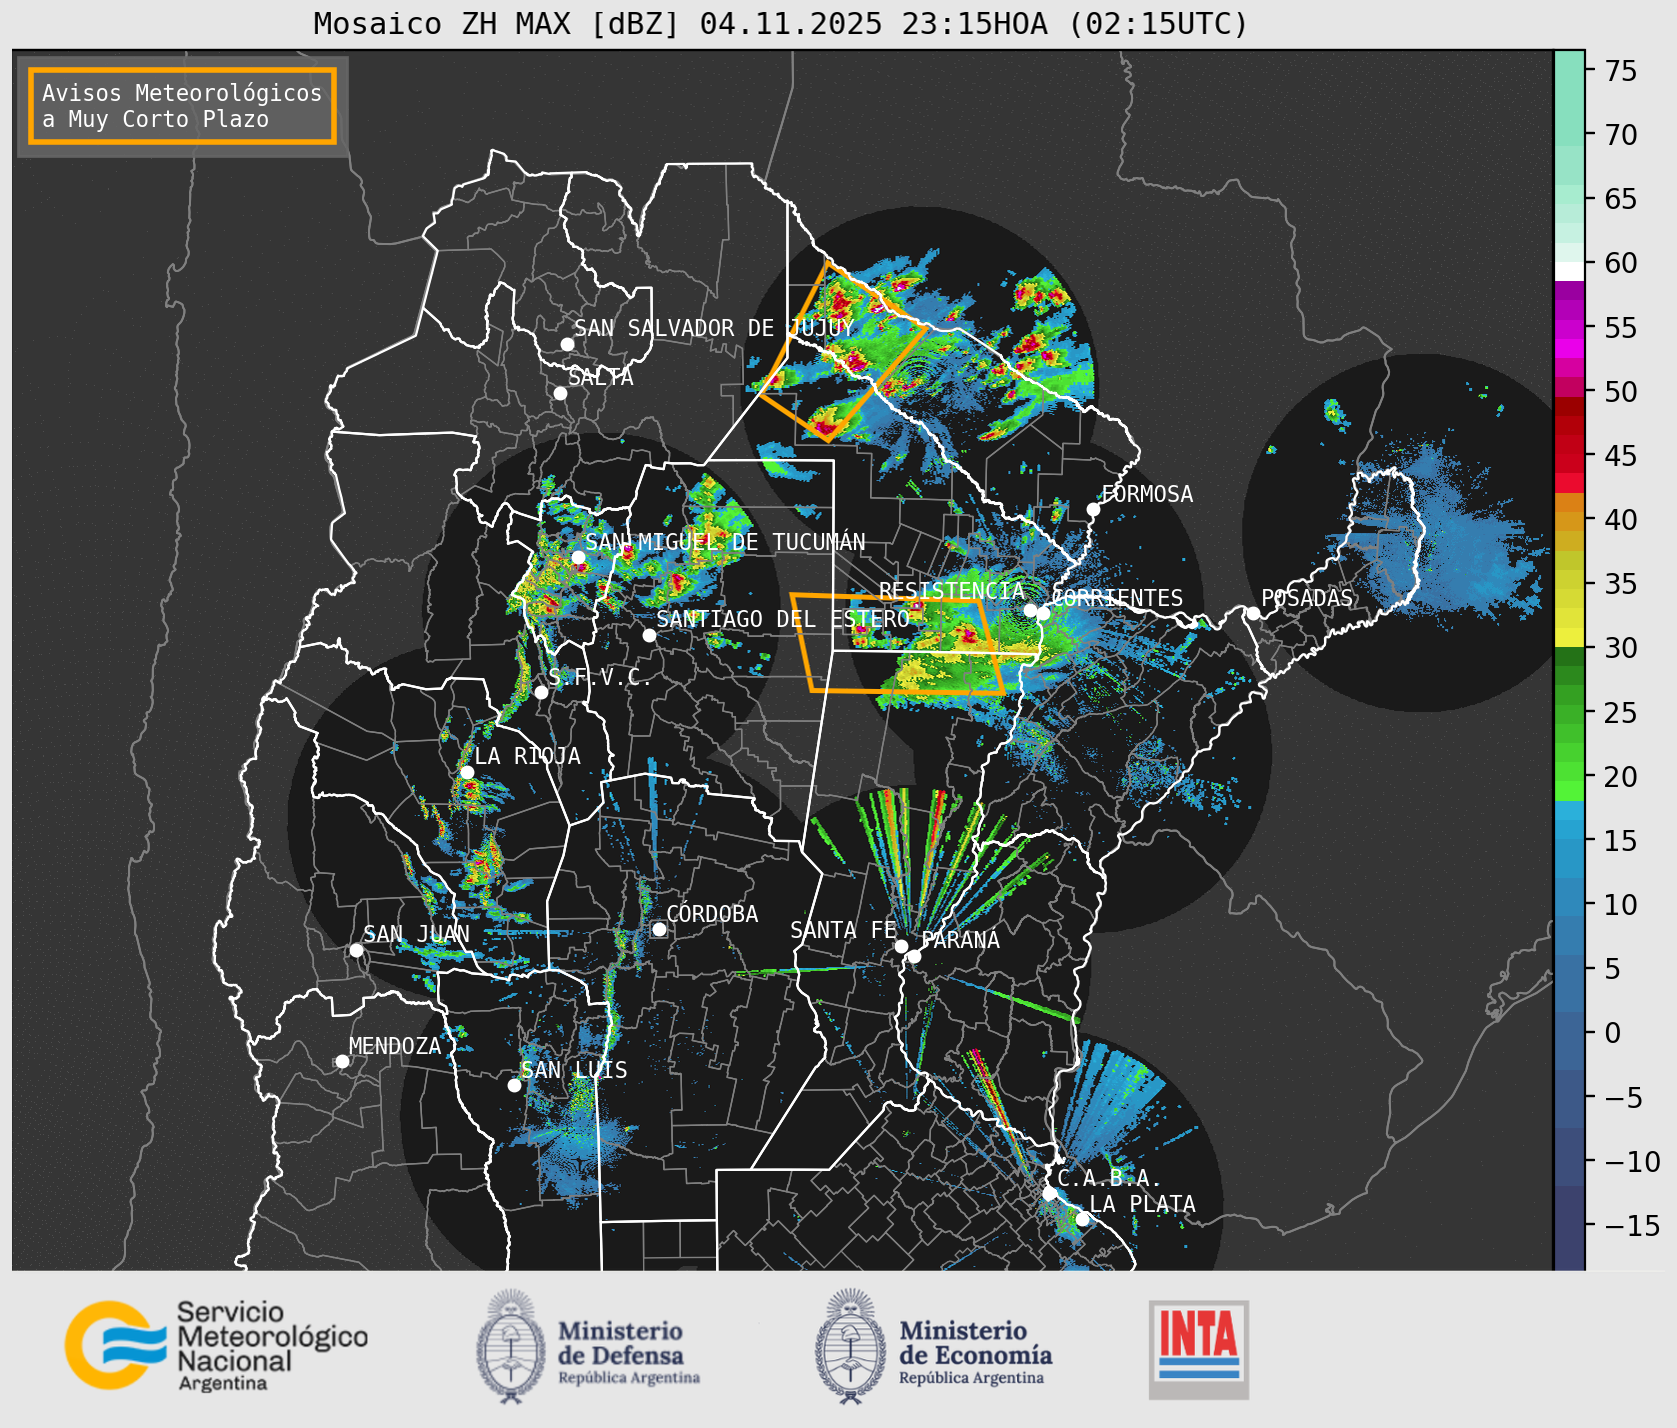
Task: Click the Ministerio de Defensa emblem
Action: pyautogui.click(x=512, y=1346)
